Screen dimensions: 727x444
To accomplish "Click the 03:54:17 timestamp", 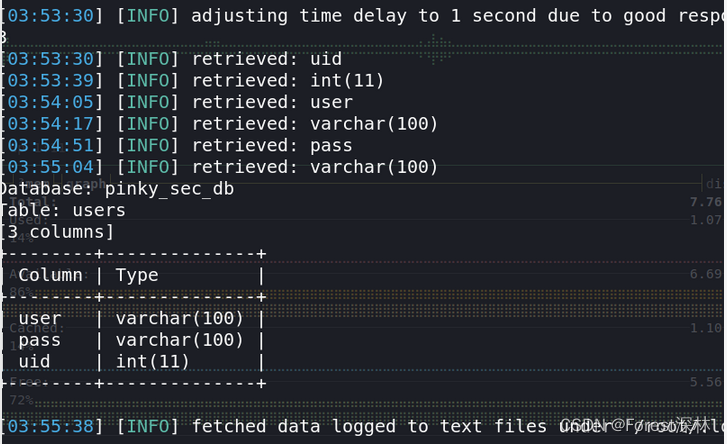I will coord(51,124).
